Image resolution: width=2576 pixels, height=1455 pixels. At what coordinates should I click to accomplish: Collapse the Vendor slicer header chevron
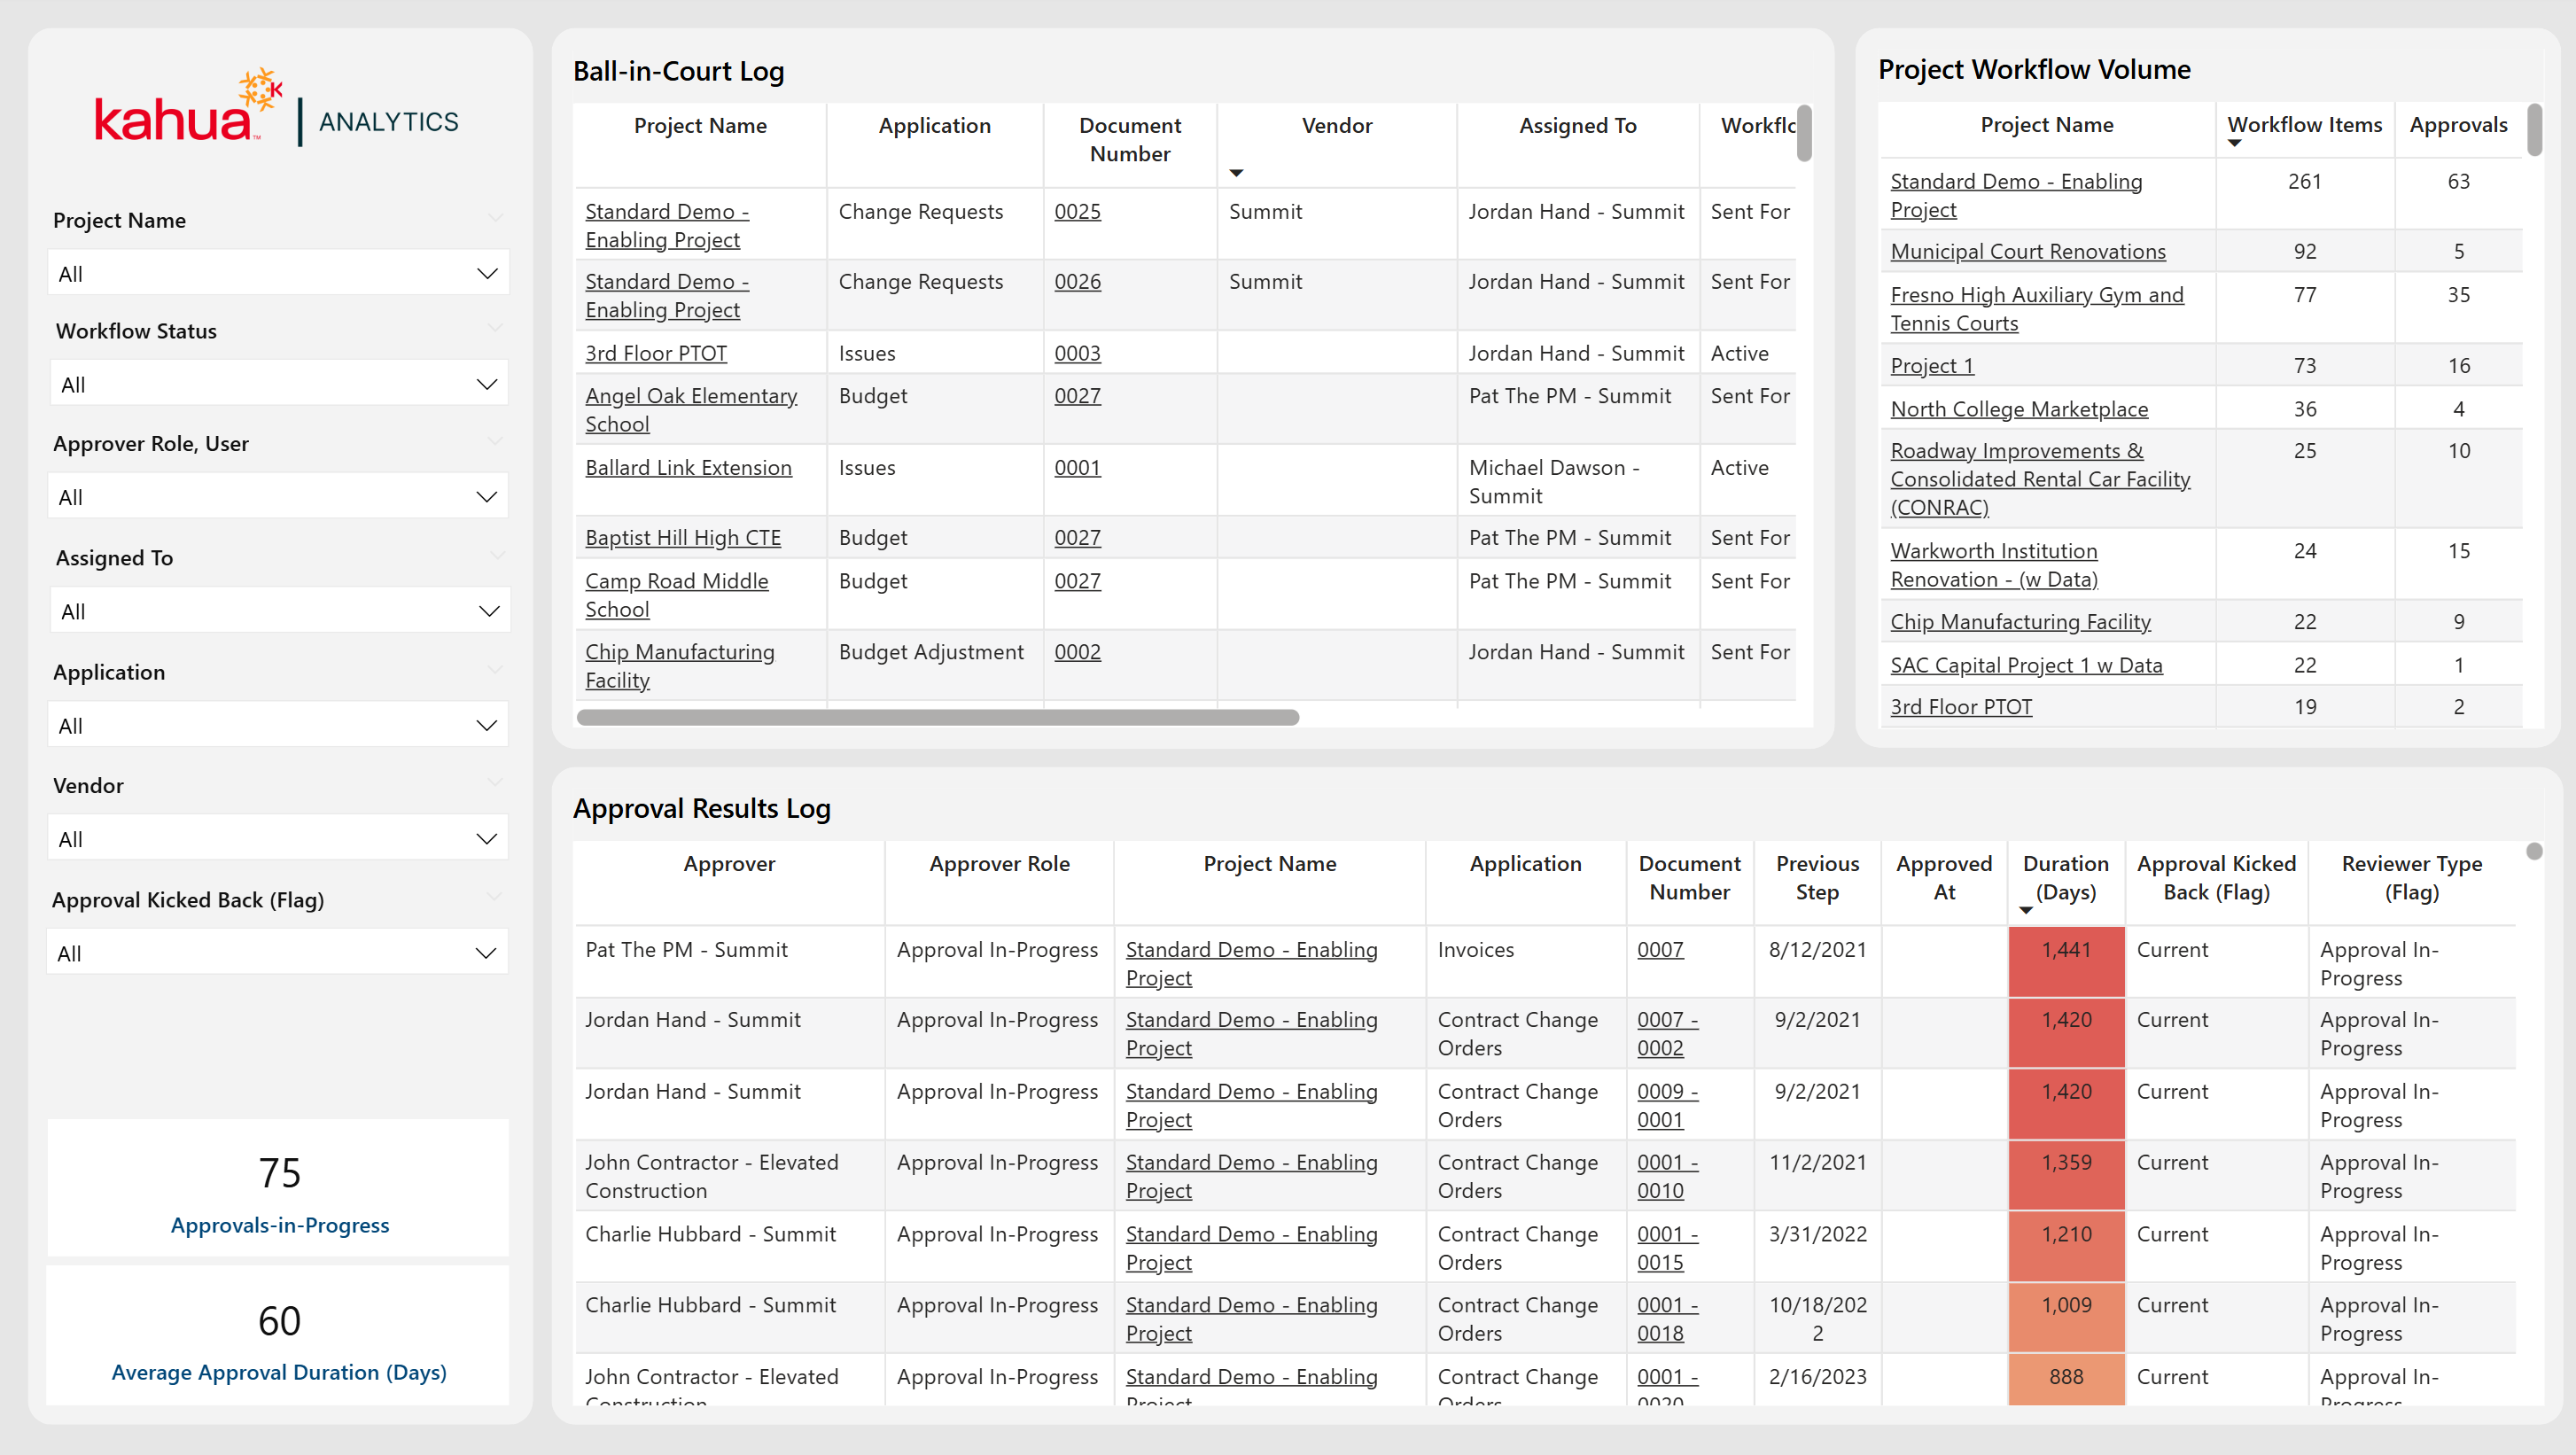pyautogui.click(x=495, y=783)
